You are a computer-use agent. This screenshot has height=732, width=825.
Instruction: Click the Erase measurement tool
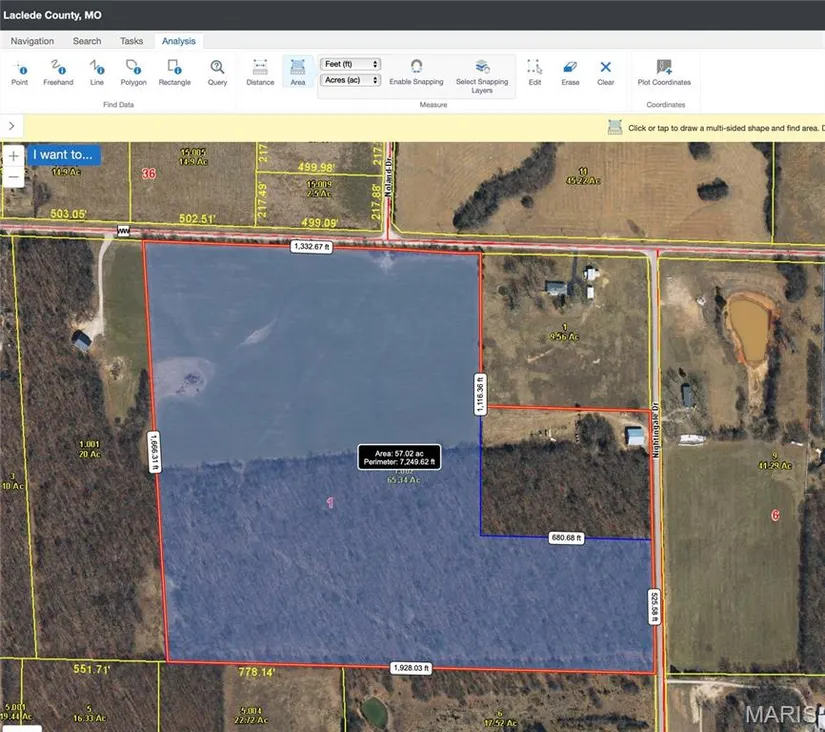click(570, 71)
